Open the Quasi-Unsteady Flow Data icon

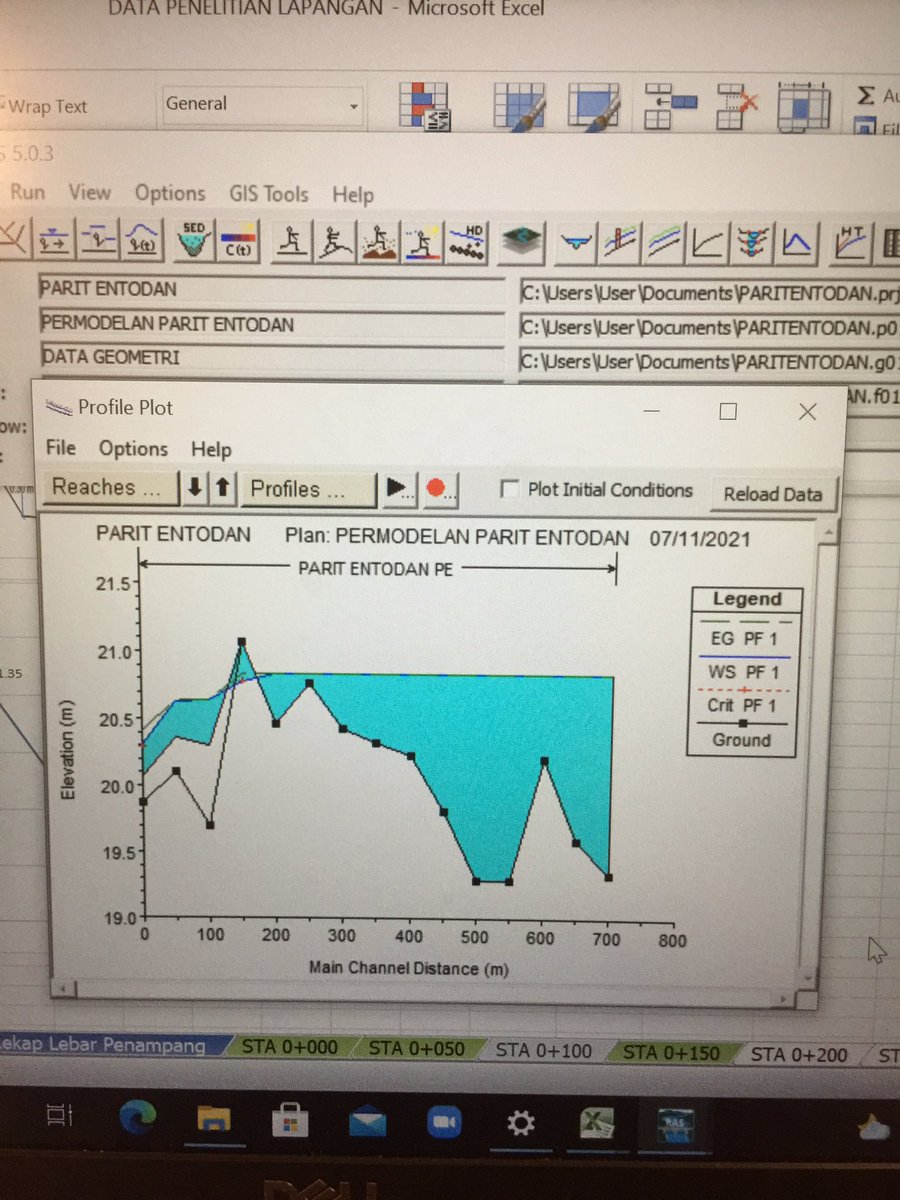click(99, 240)
